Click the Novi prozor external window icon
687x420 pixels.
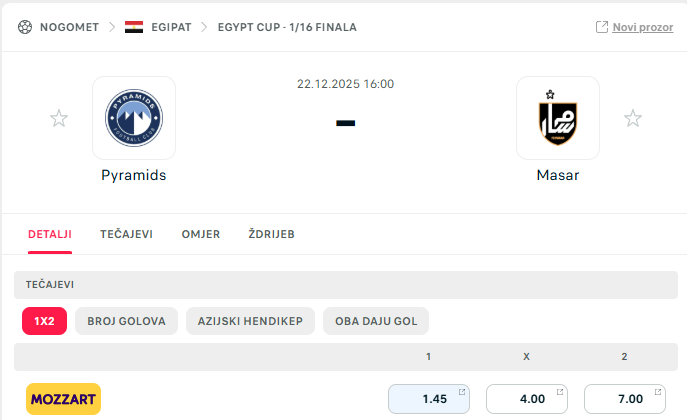pyautogui.click(x=602, y=27)
